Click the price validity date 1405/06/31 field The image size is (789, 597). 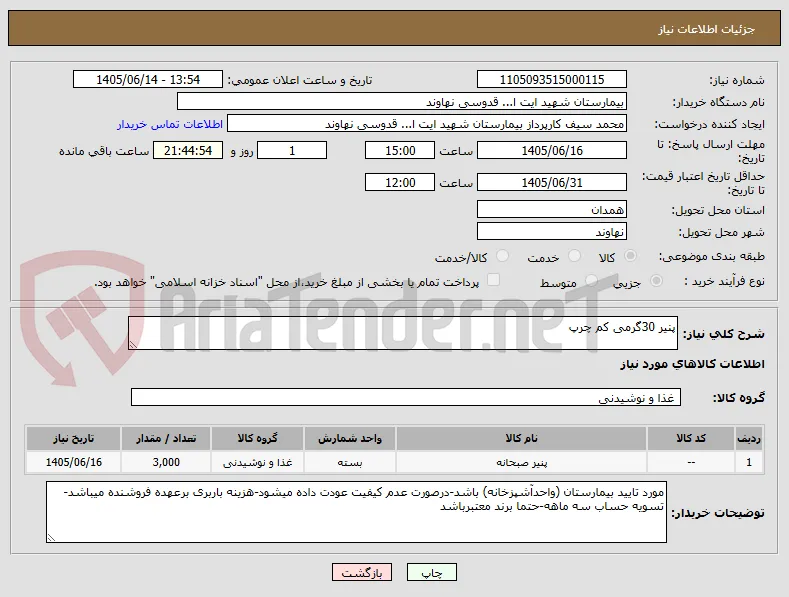click(551, 182)
